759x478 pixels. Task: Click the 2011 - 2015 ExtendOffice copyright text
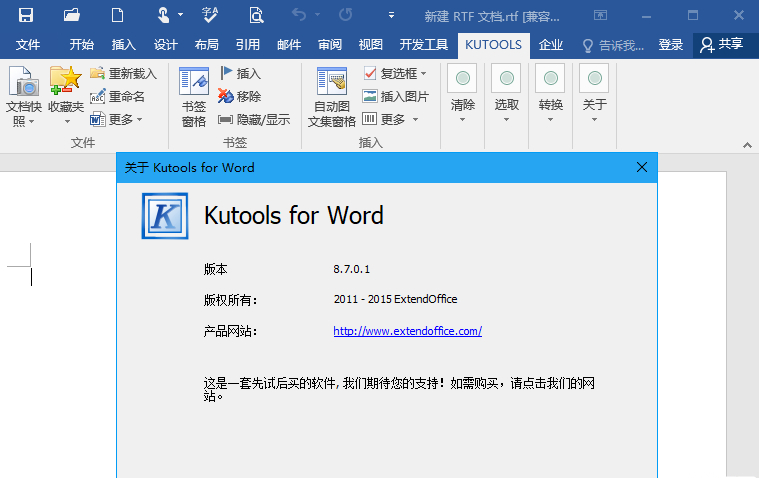[x=395, y=299]
